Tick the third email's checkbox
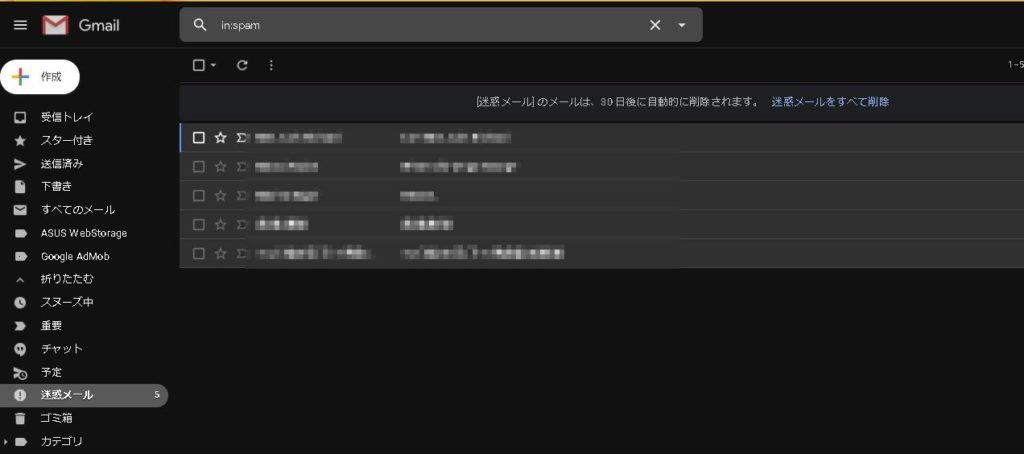Screen dimensions: 1024x454 pos(199,196)
